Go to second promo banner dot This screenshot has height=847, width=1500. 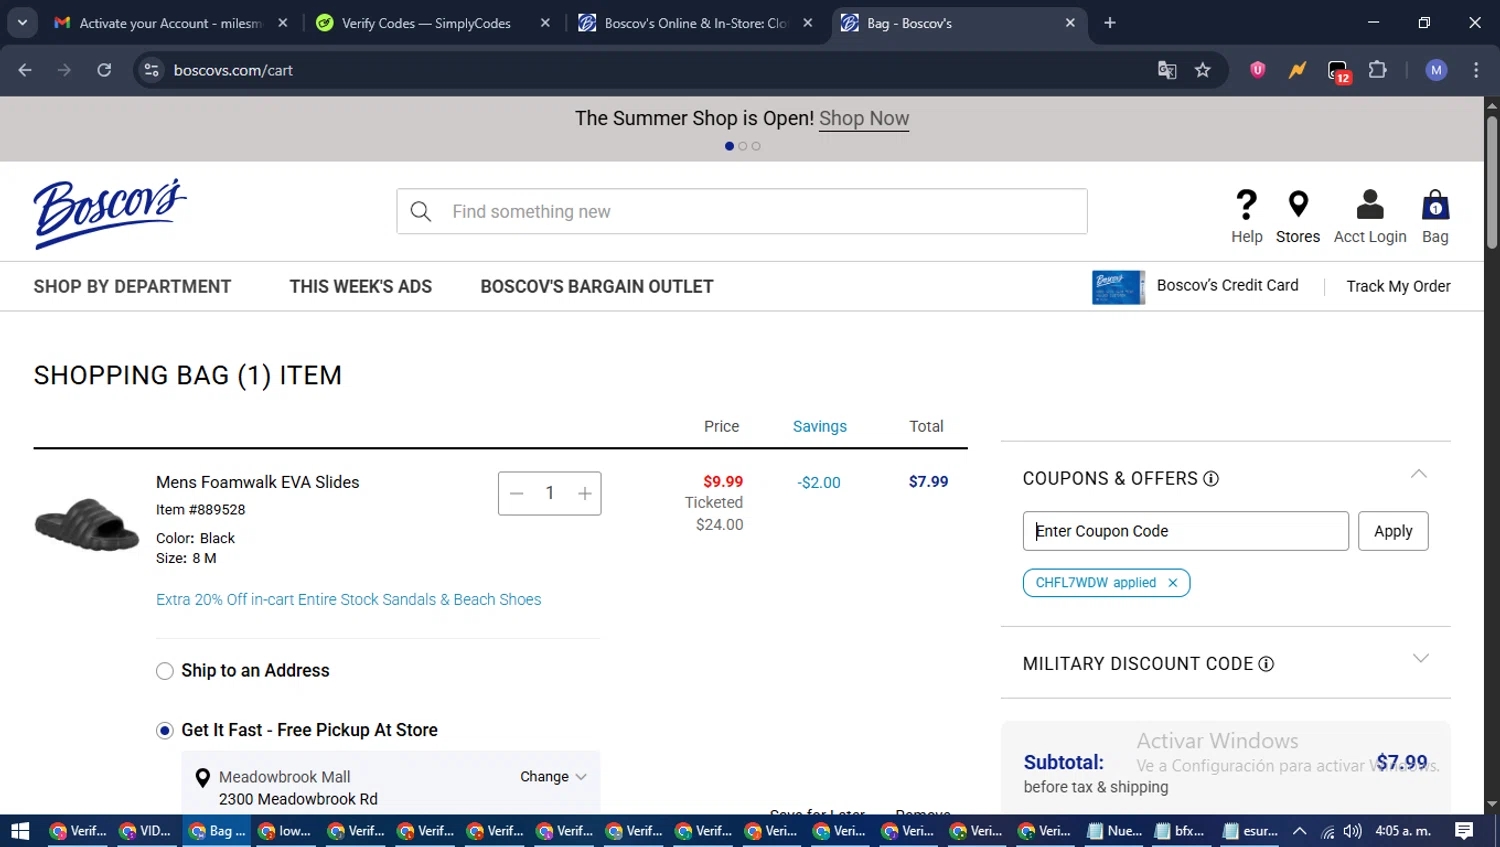coord(743,146)
